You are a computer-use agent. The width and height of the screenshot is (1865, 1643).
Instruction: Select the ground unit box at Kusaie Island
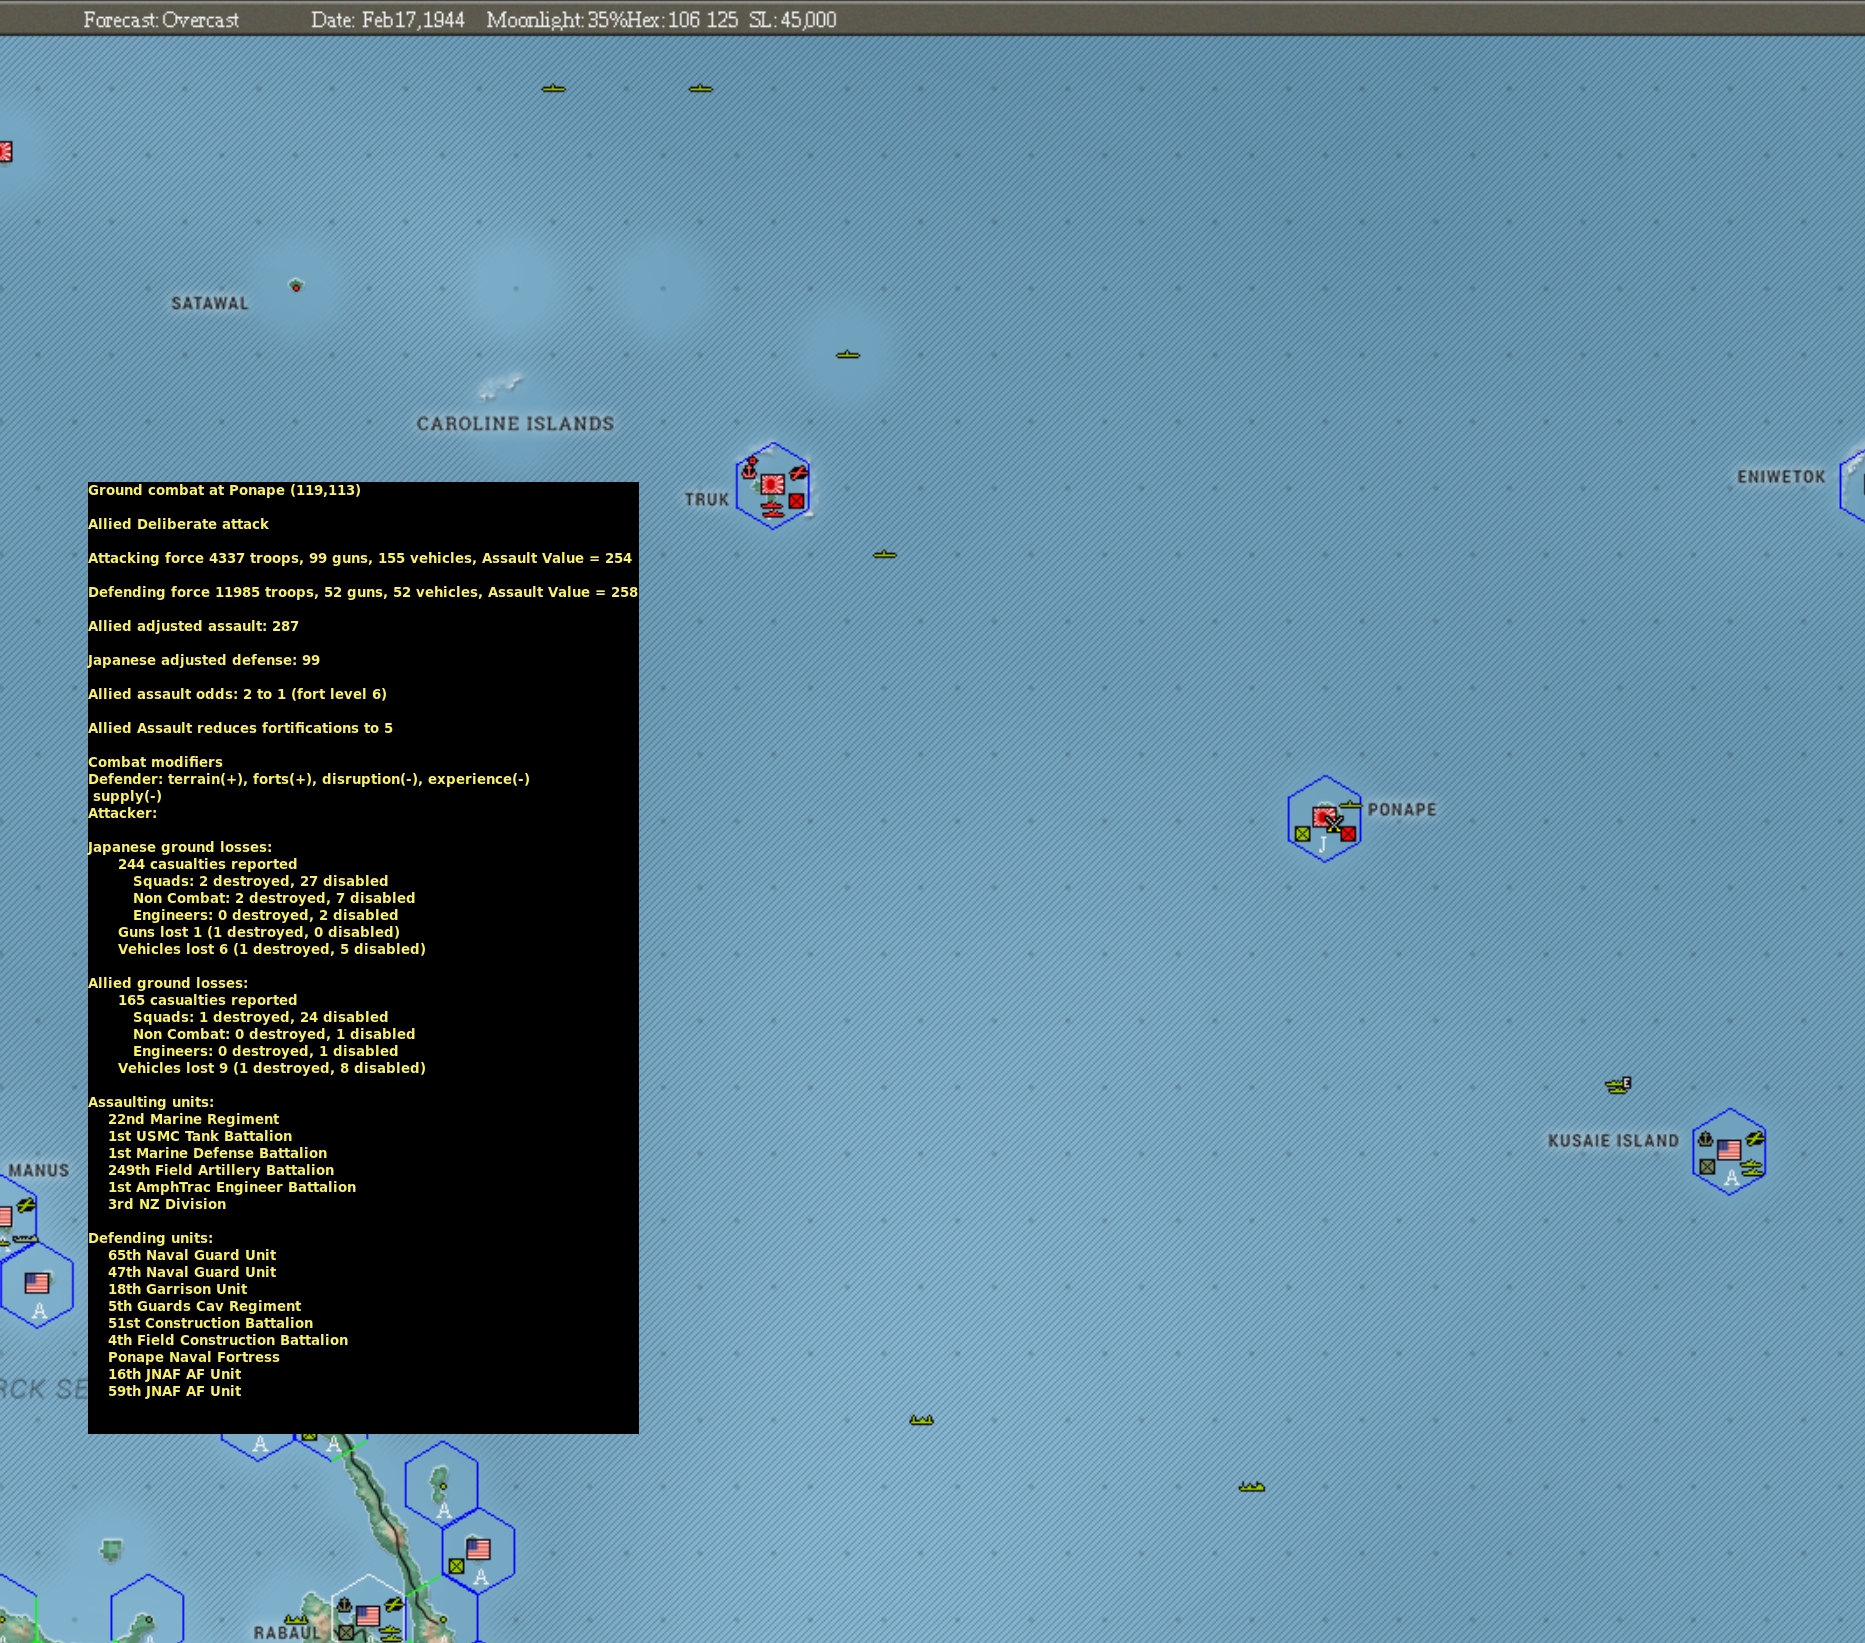coord(1707,1166)
